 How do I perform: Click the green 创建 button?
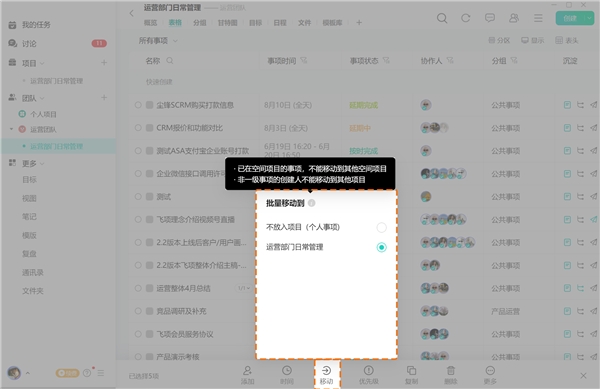[x=570, y=18]
